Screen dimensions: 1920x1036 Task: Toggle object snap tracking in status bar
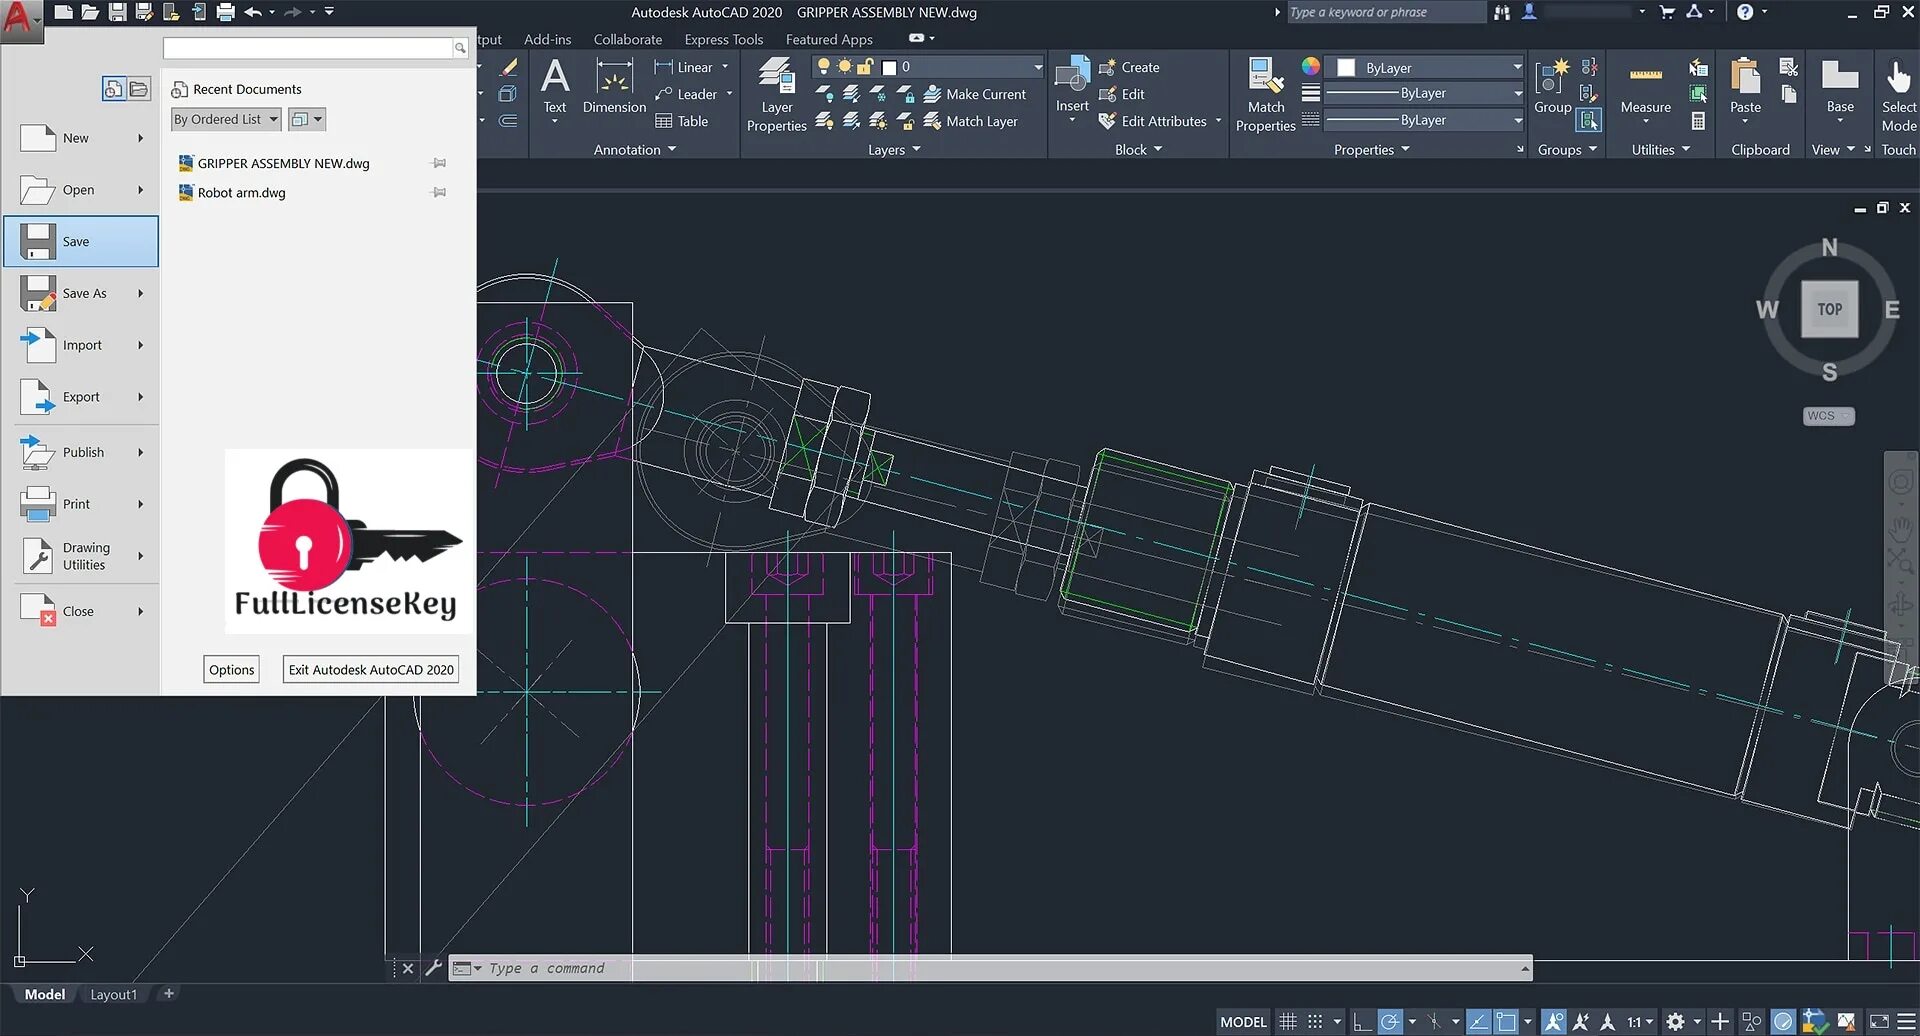coord(1478,1022)
